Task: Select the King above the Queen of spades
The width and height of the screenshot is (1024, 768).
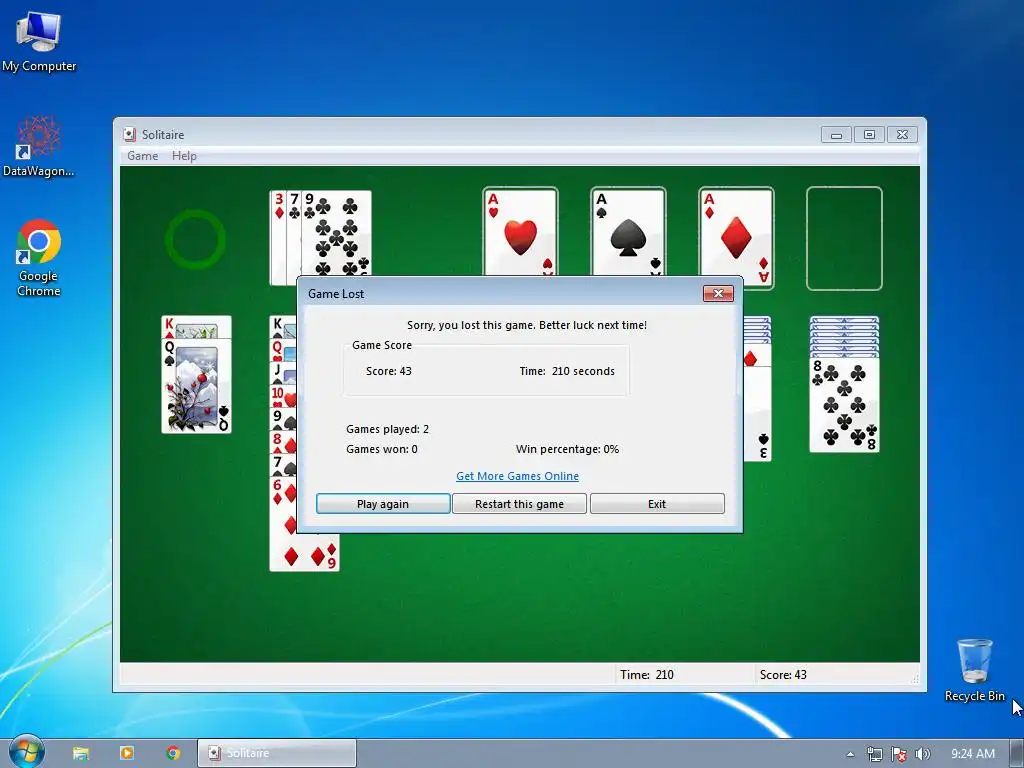Action: pyautogui.click(x=196, y=327)
